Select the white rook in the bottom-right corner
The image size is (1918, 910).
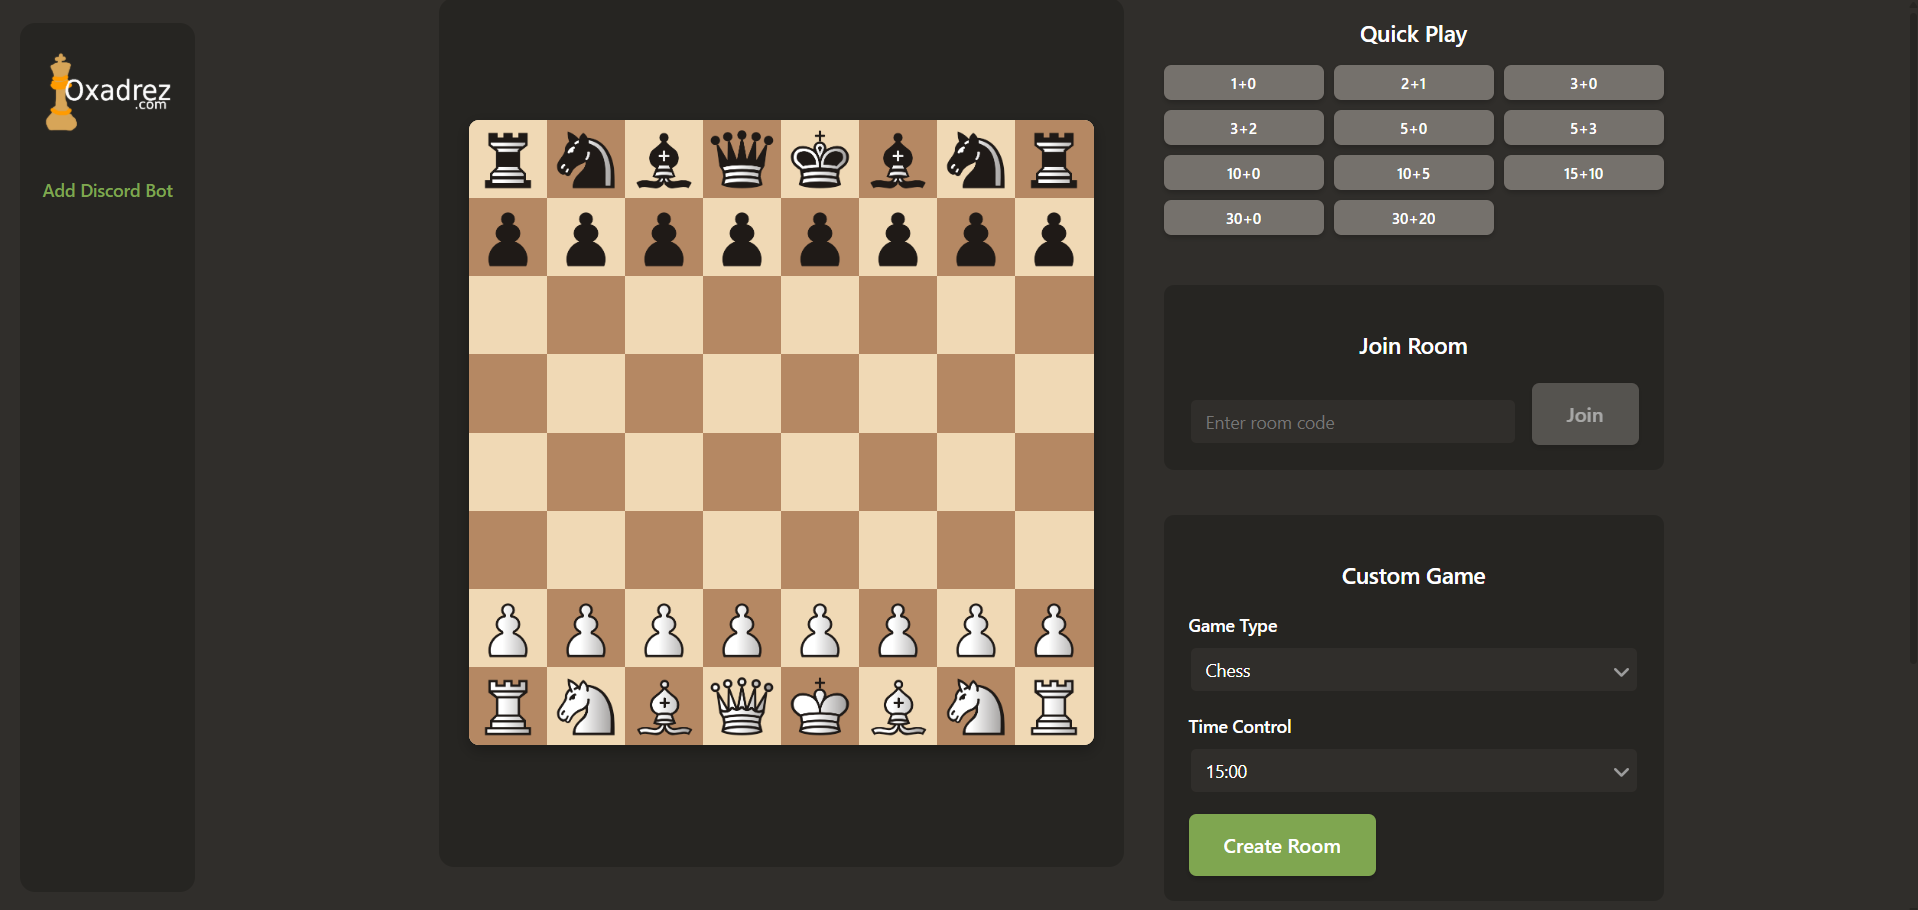pos(1053,706)
